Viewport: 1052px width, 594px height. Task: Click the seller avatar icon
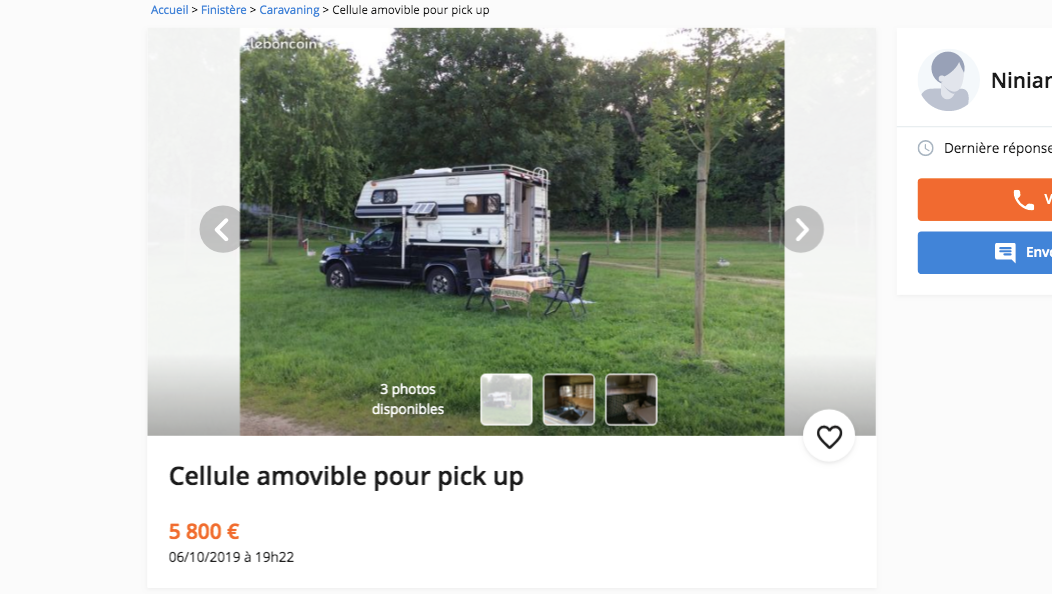(x=948, y=81)
